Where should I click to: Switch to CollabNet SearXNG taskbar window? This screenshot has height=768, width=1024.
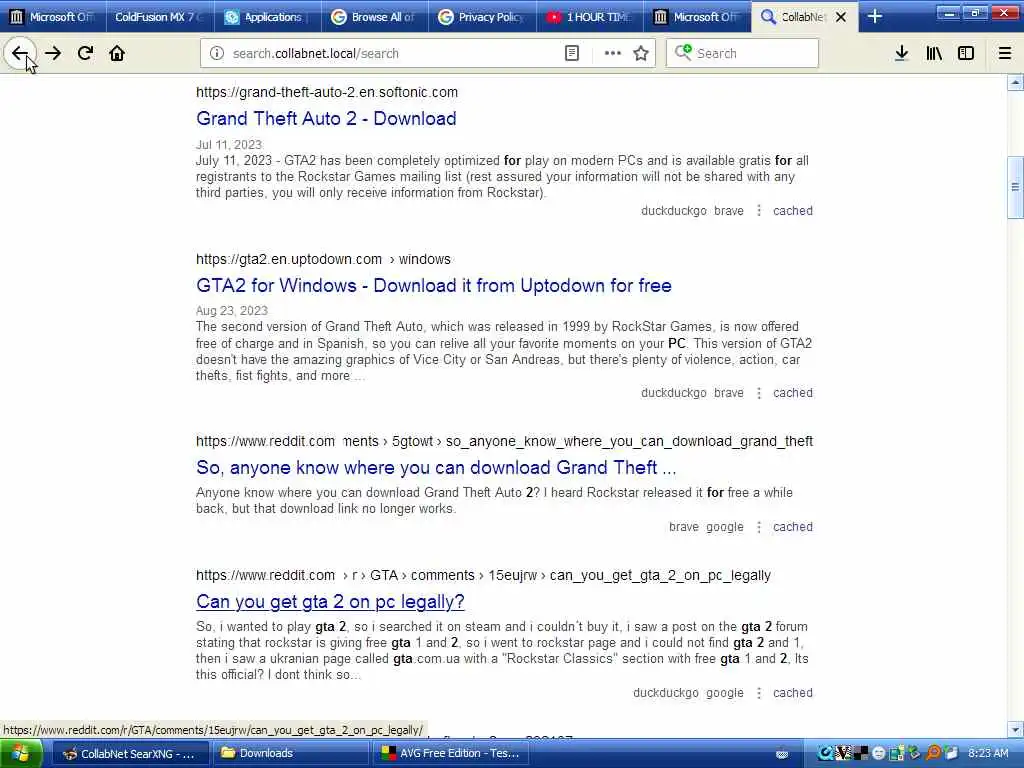point(130,754)
